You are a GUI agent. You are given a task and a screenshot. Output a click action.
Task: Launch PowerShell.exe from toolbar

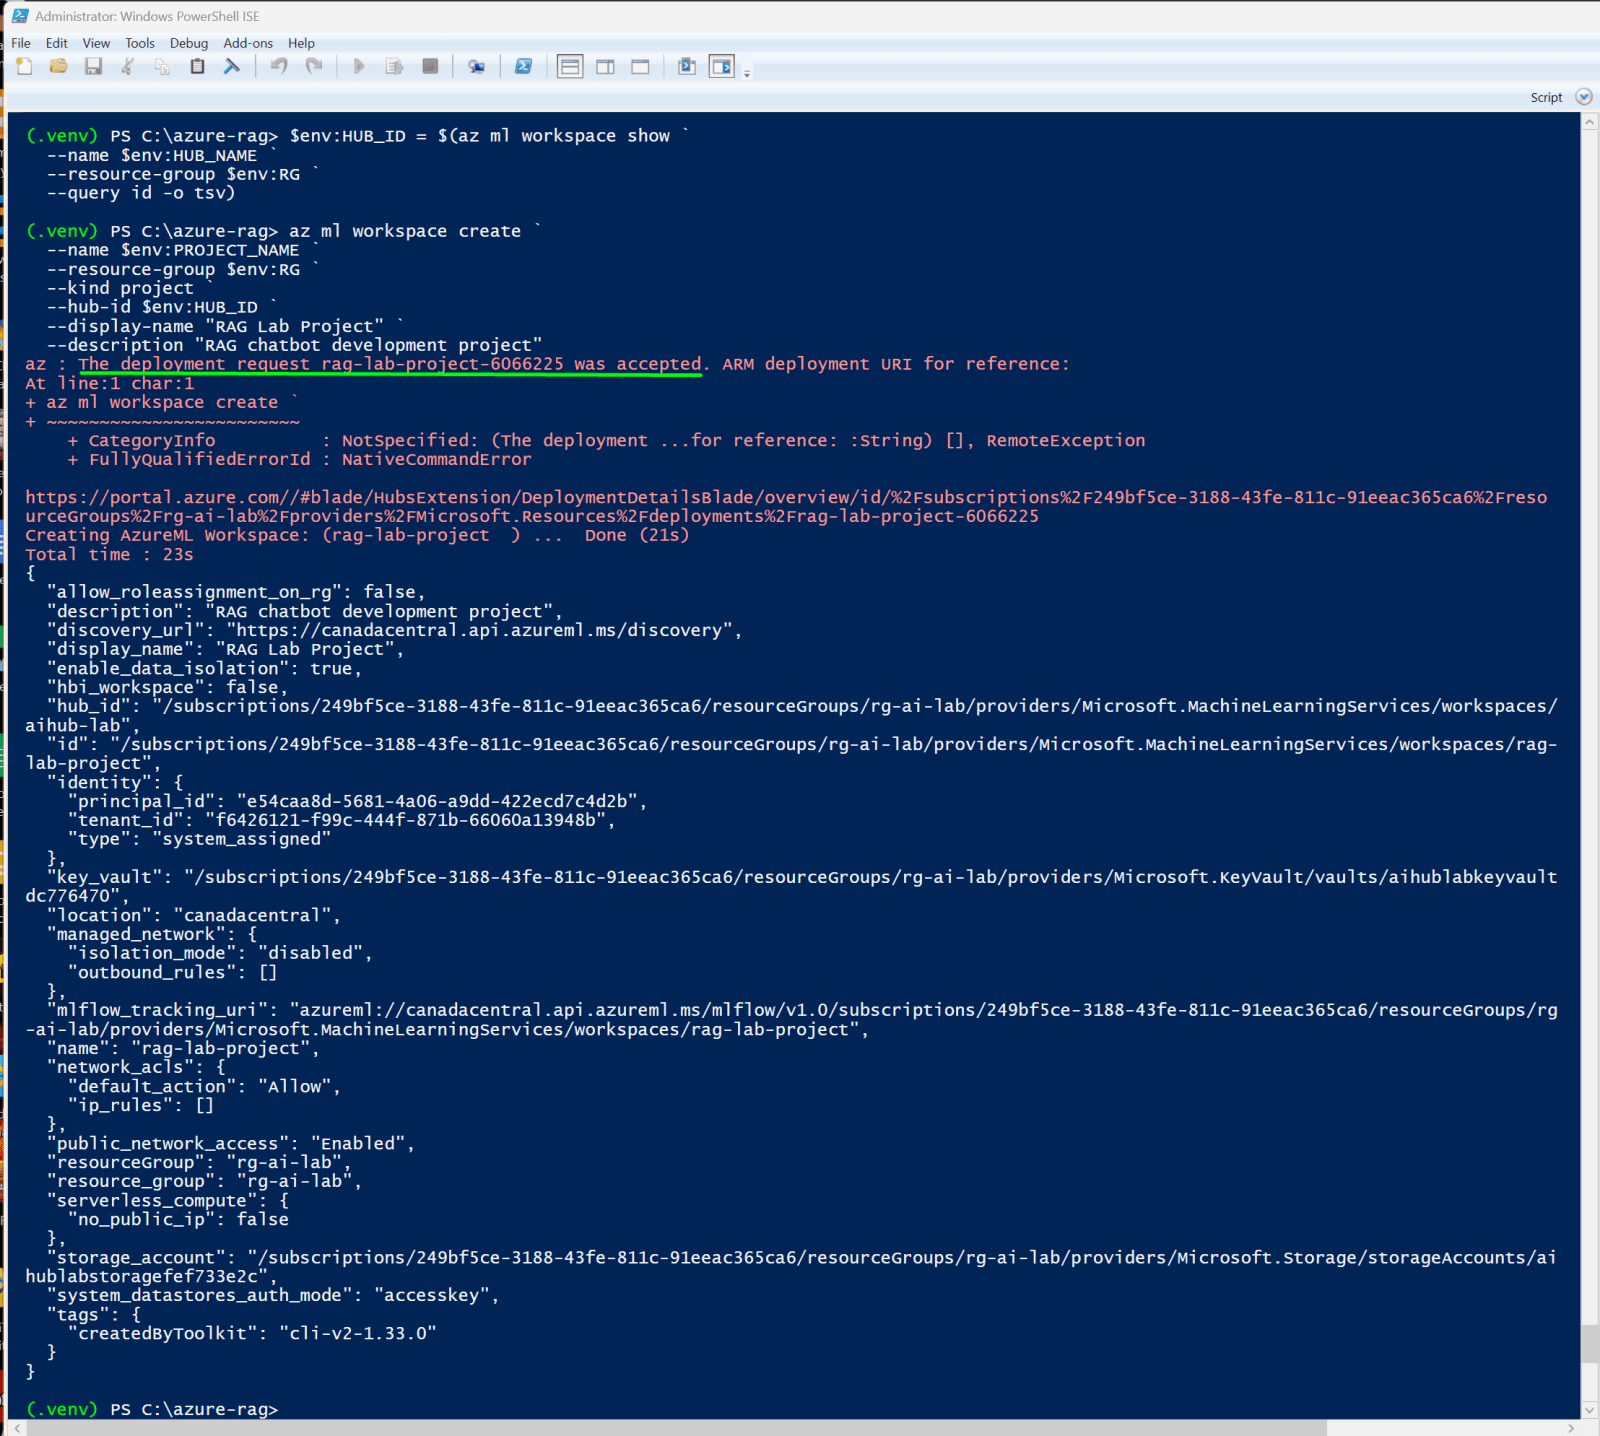[x=523, y=67]
